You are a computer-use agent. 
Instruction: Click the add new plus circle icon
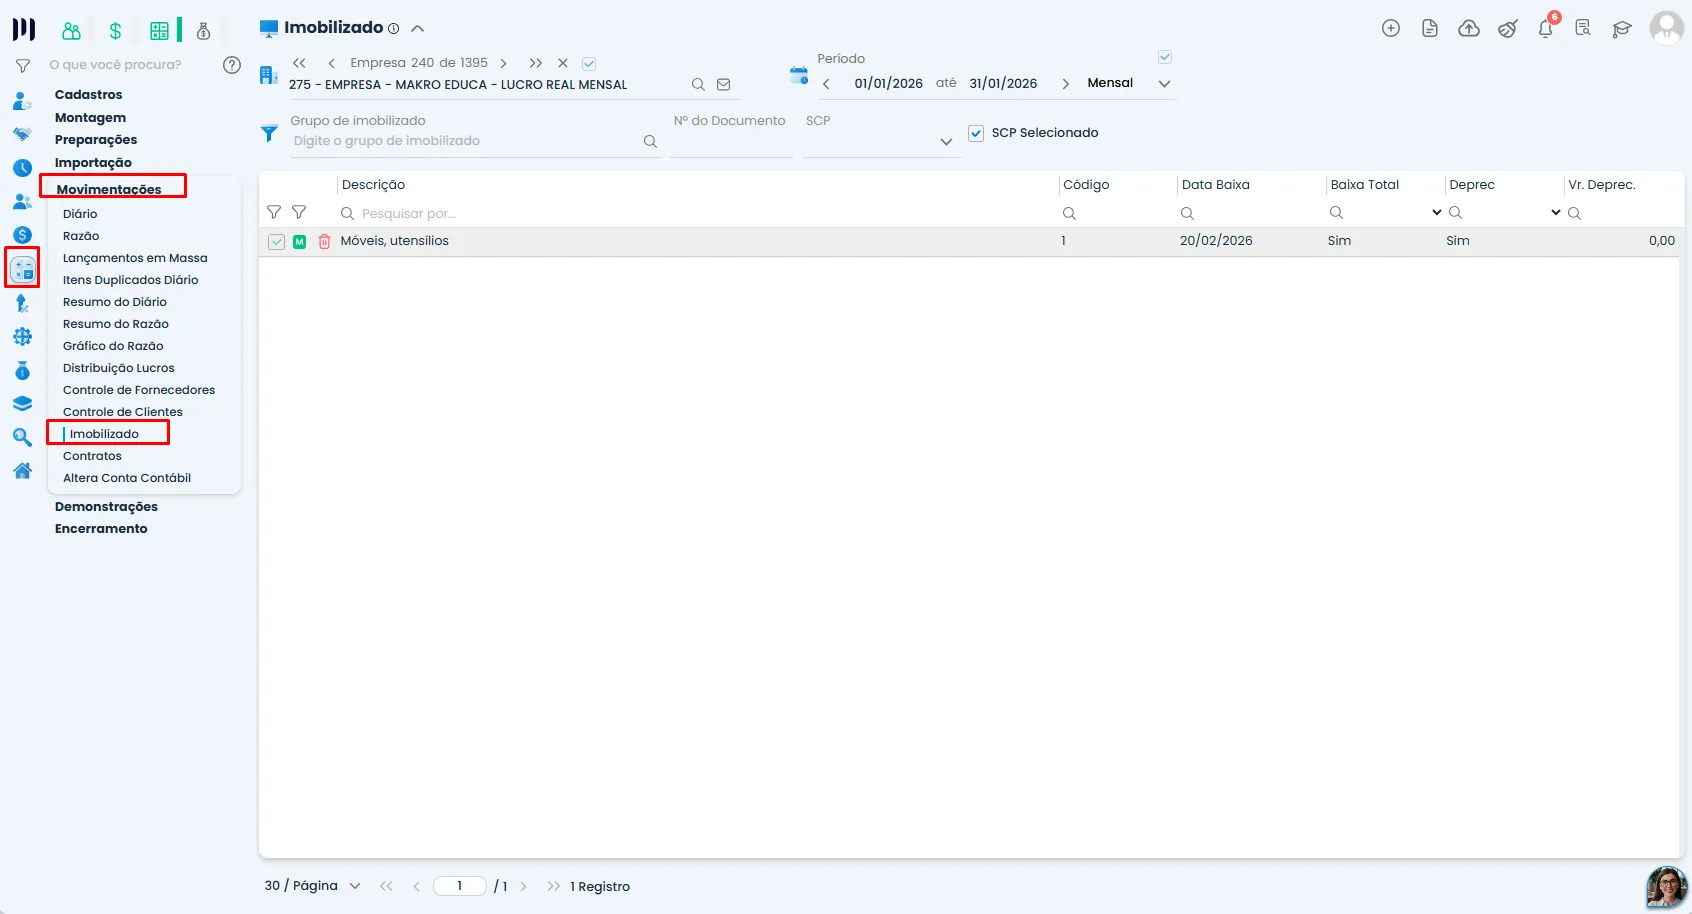pos(1391,28)
